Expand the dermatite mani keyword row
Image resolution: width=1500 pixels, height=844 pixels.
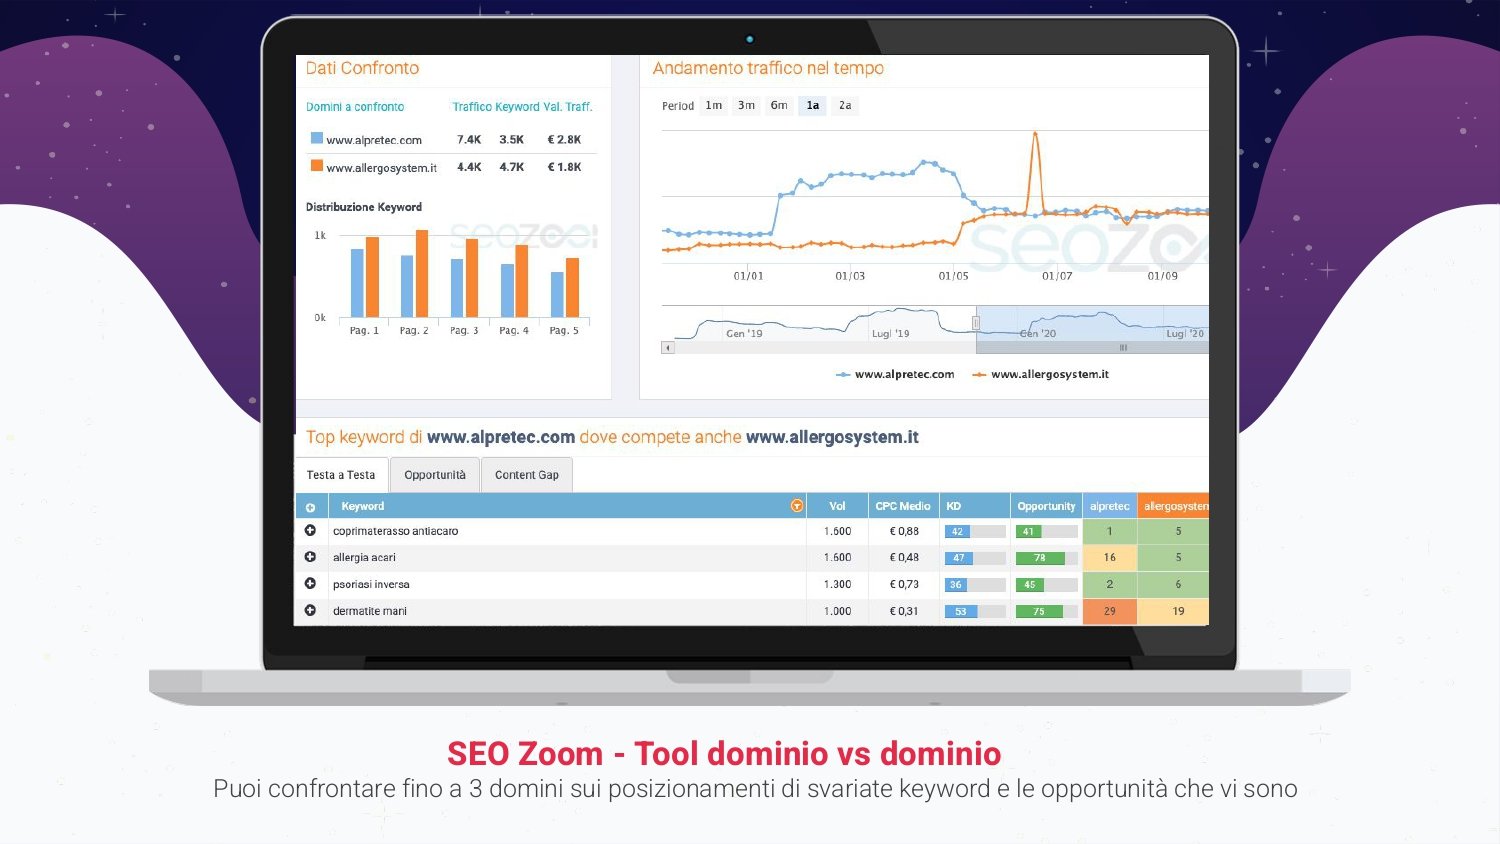310,610
